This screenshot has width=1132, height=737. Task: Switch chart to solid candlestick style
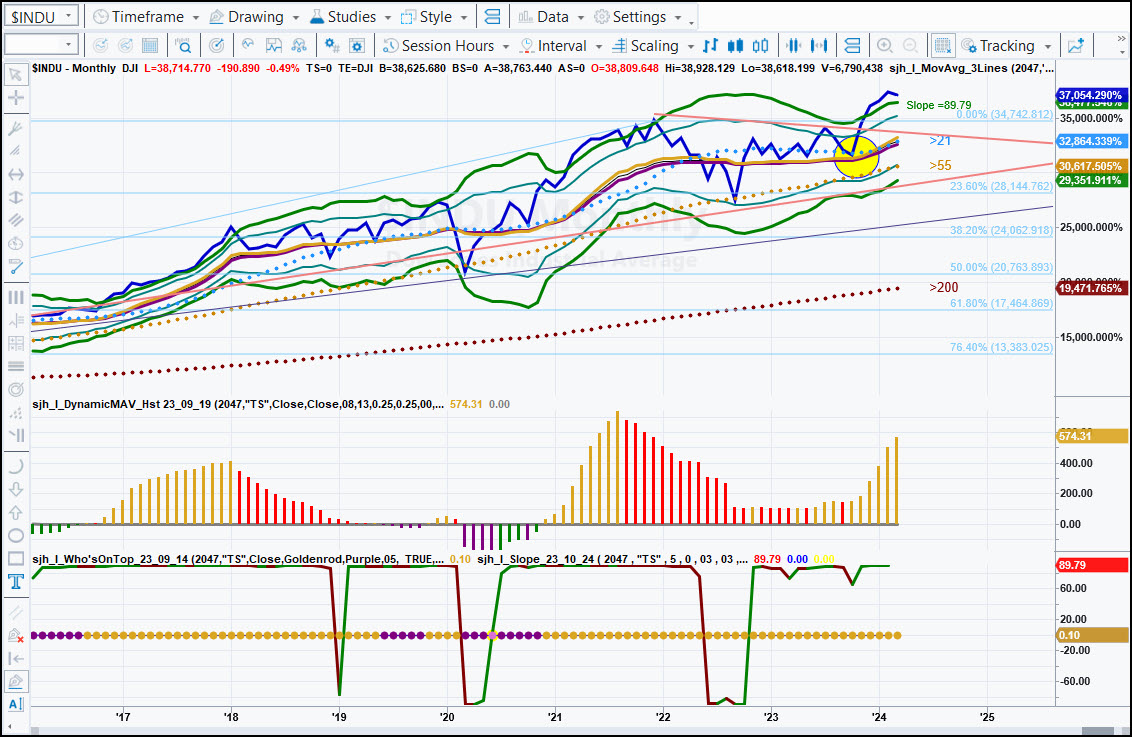pos(736,45)
